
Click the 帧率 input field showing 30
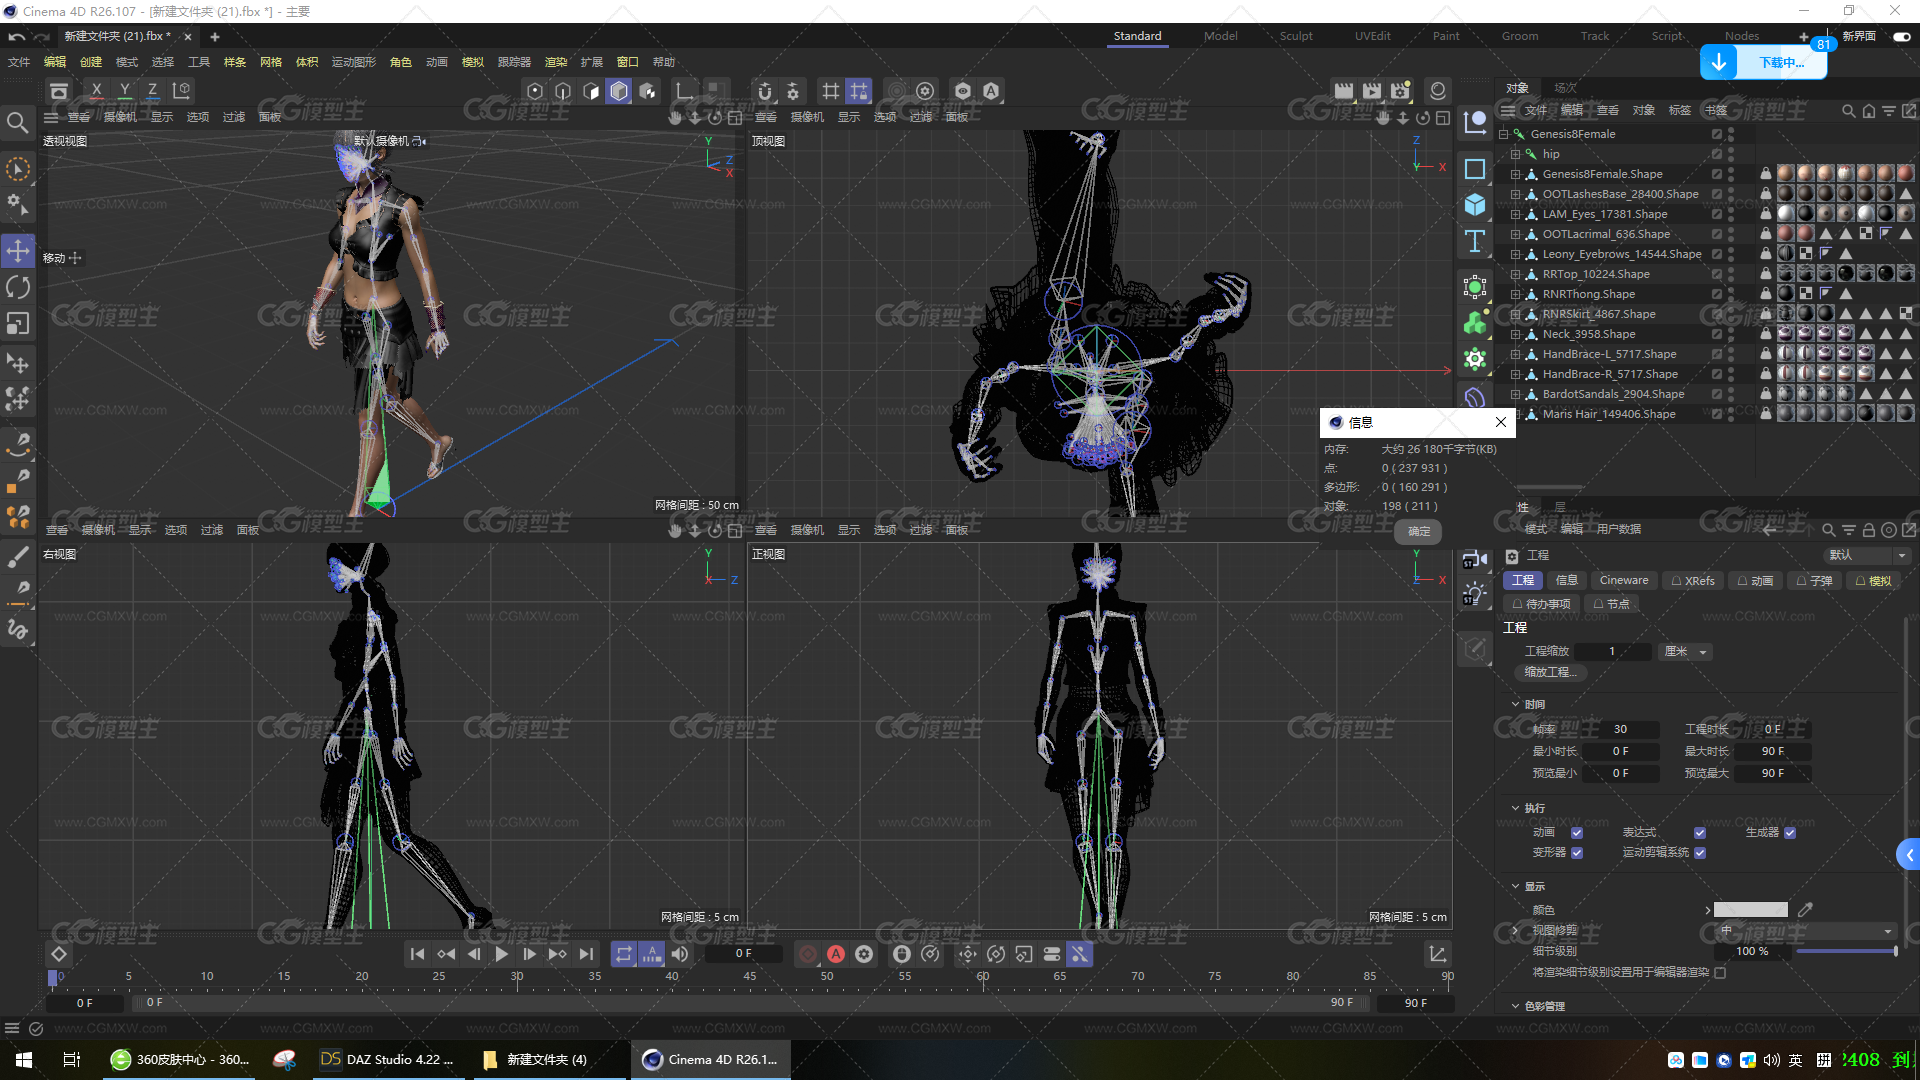(x=1620, y=729)
